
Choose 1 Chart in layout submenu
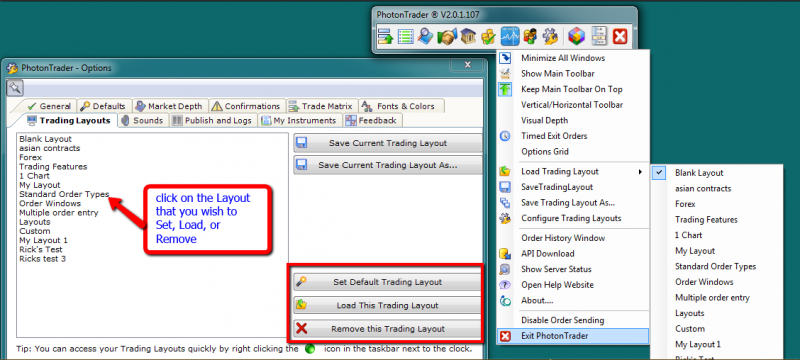[717, 235]
